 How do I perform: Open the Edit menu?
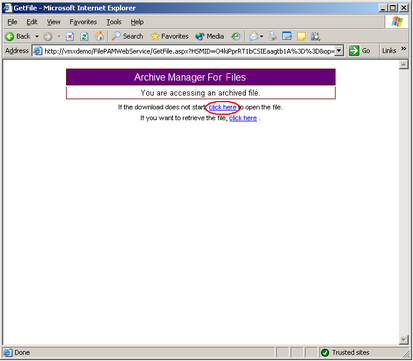32,22
